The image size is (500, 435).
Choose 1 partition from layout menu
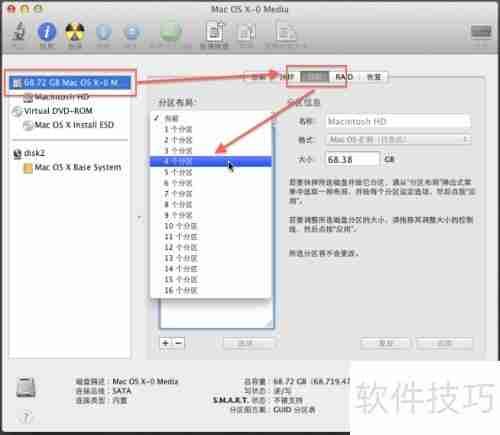tap(211, 129)
